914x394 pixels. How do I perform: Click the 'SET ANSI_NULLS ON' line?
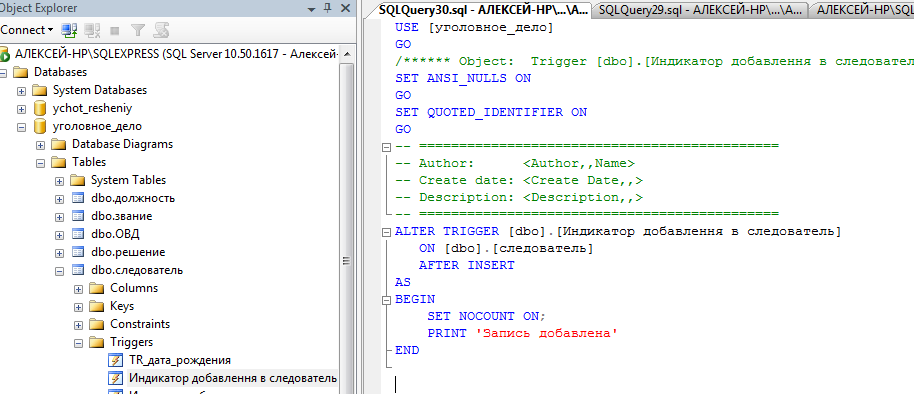click(463, 78)
